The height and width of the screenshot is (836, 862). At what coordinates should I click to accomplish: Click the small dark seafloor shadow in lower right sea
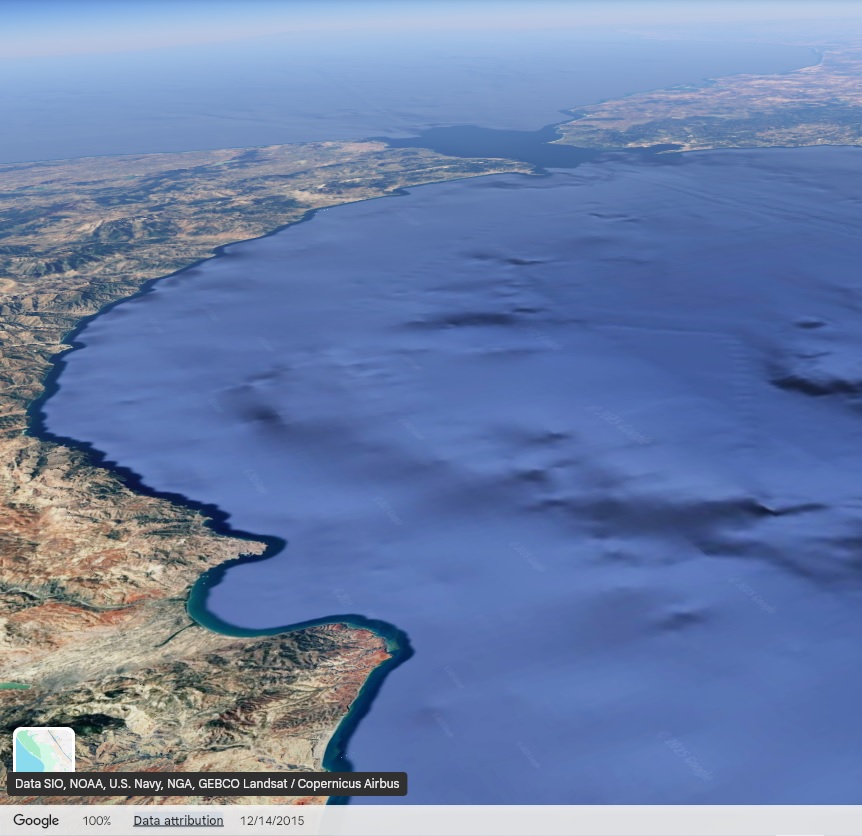(x=678, y=620)
